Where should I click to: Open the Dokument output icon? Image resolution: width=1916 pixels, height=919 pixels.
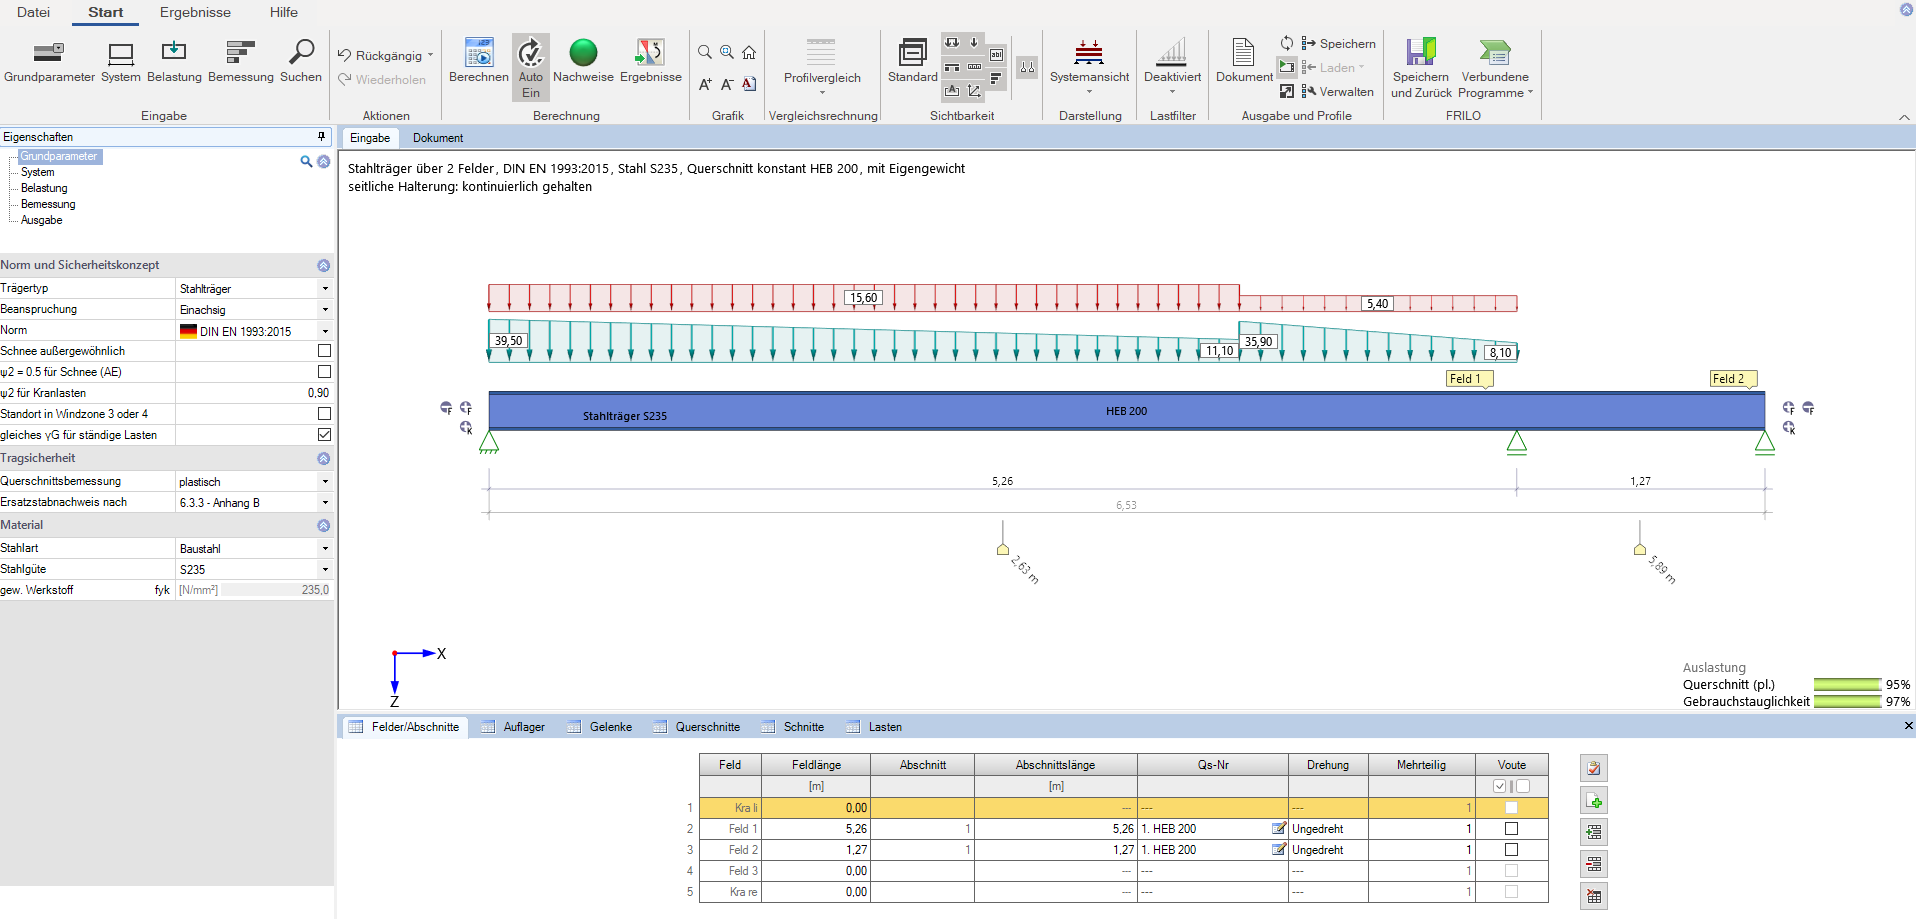1243,53
